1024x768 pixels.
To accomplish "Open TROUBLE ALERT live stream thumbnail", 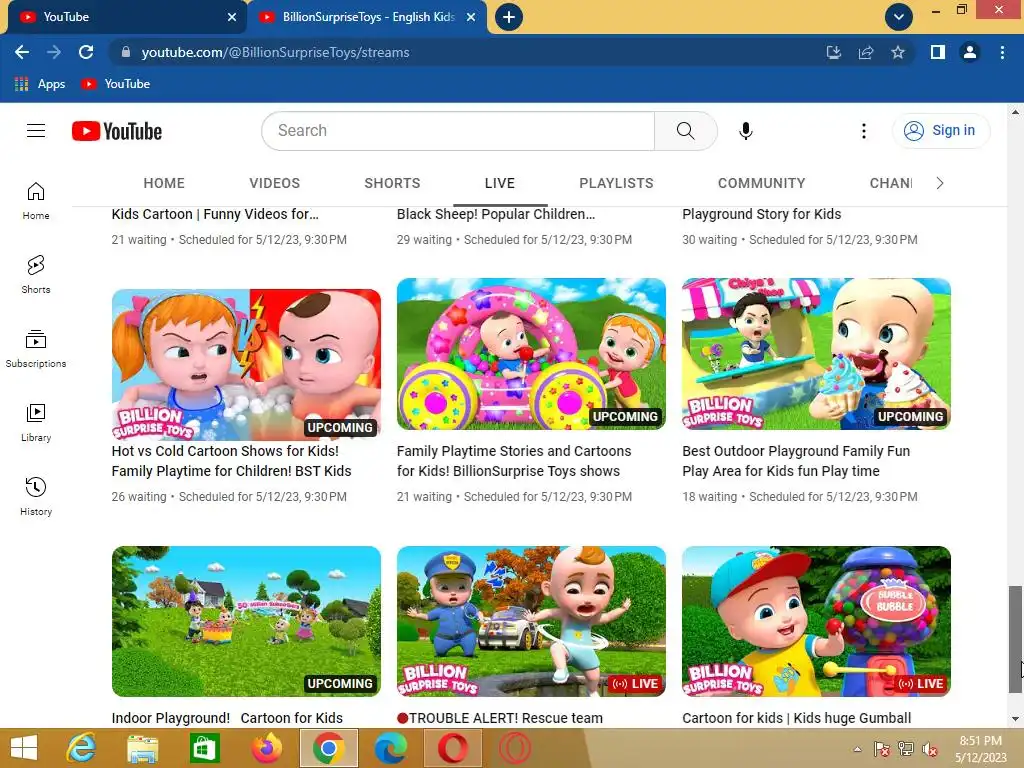I will point(531,621).
